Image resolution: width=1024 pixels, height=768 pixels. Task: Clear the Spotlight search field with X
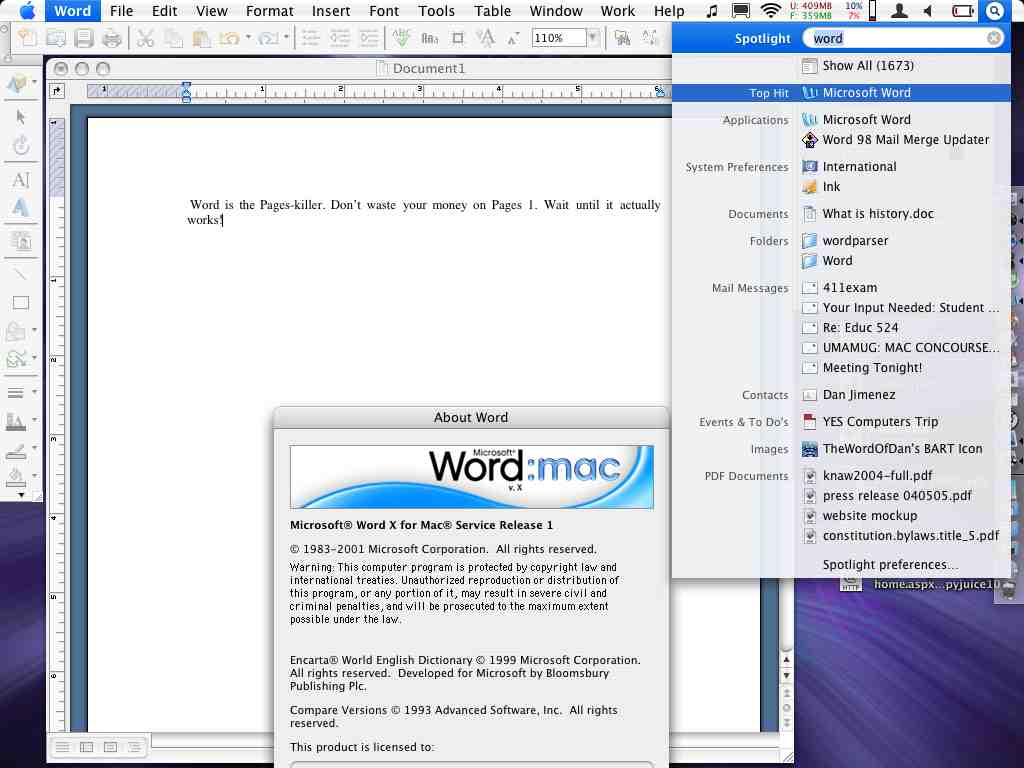(x=994, y=39)
